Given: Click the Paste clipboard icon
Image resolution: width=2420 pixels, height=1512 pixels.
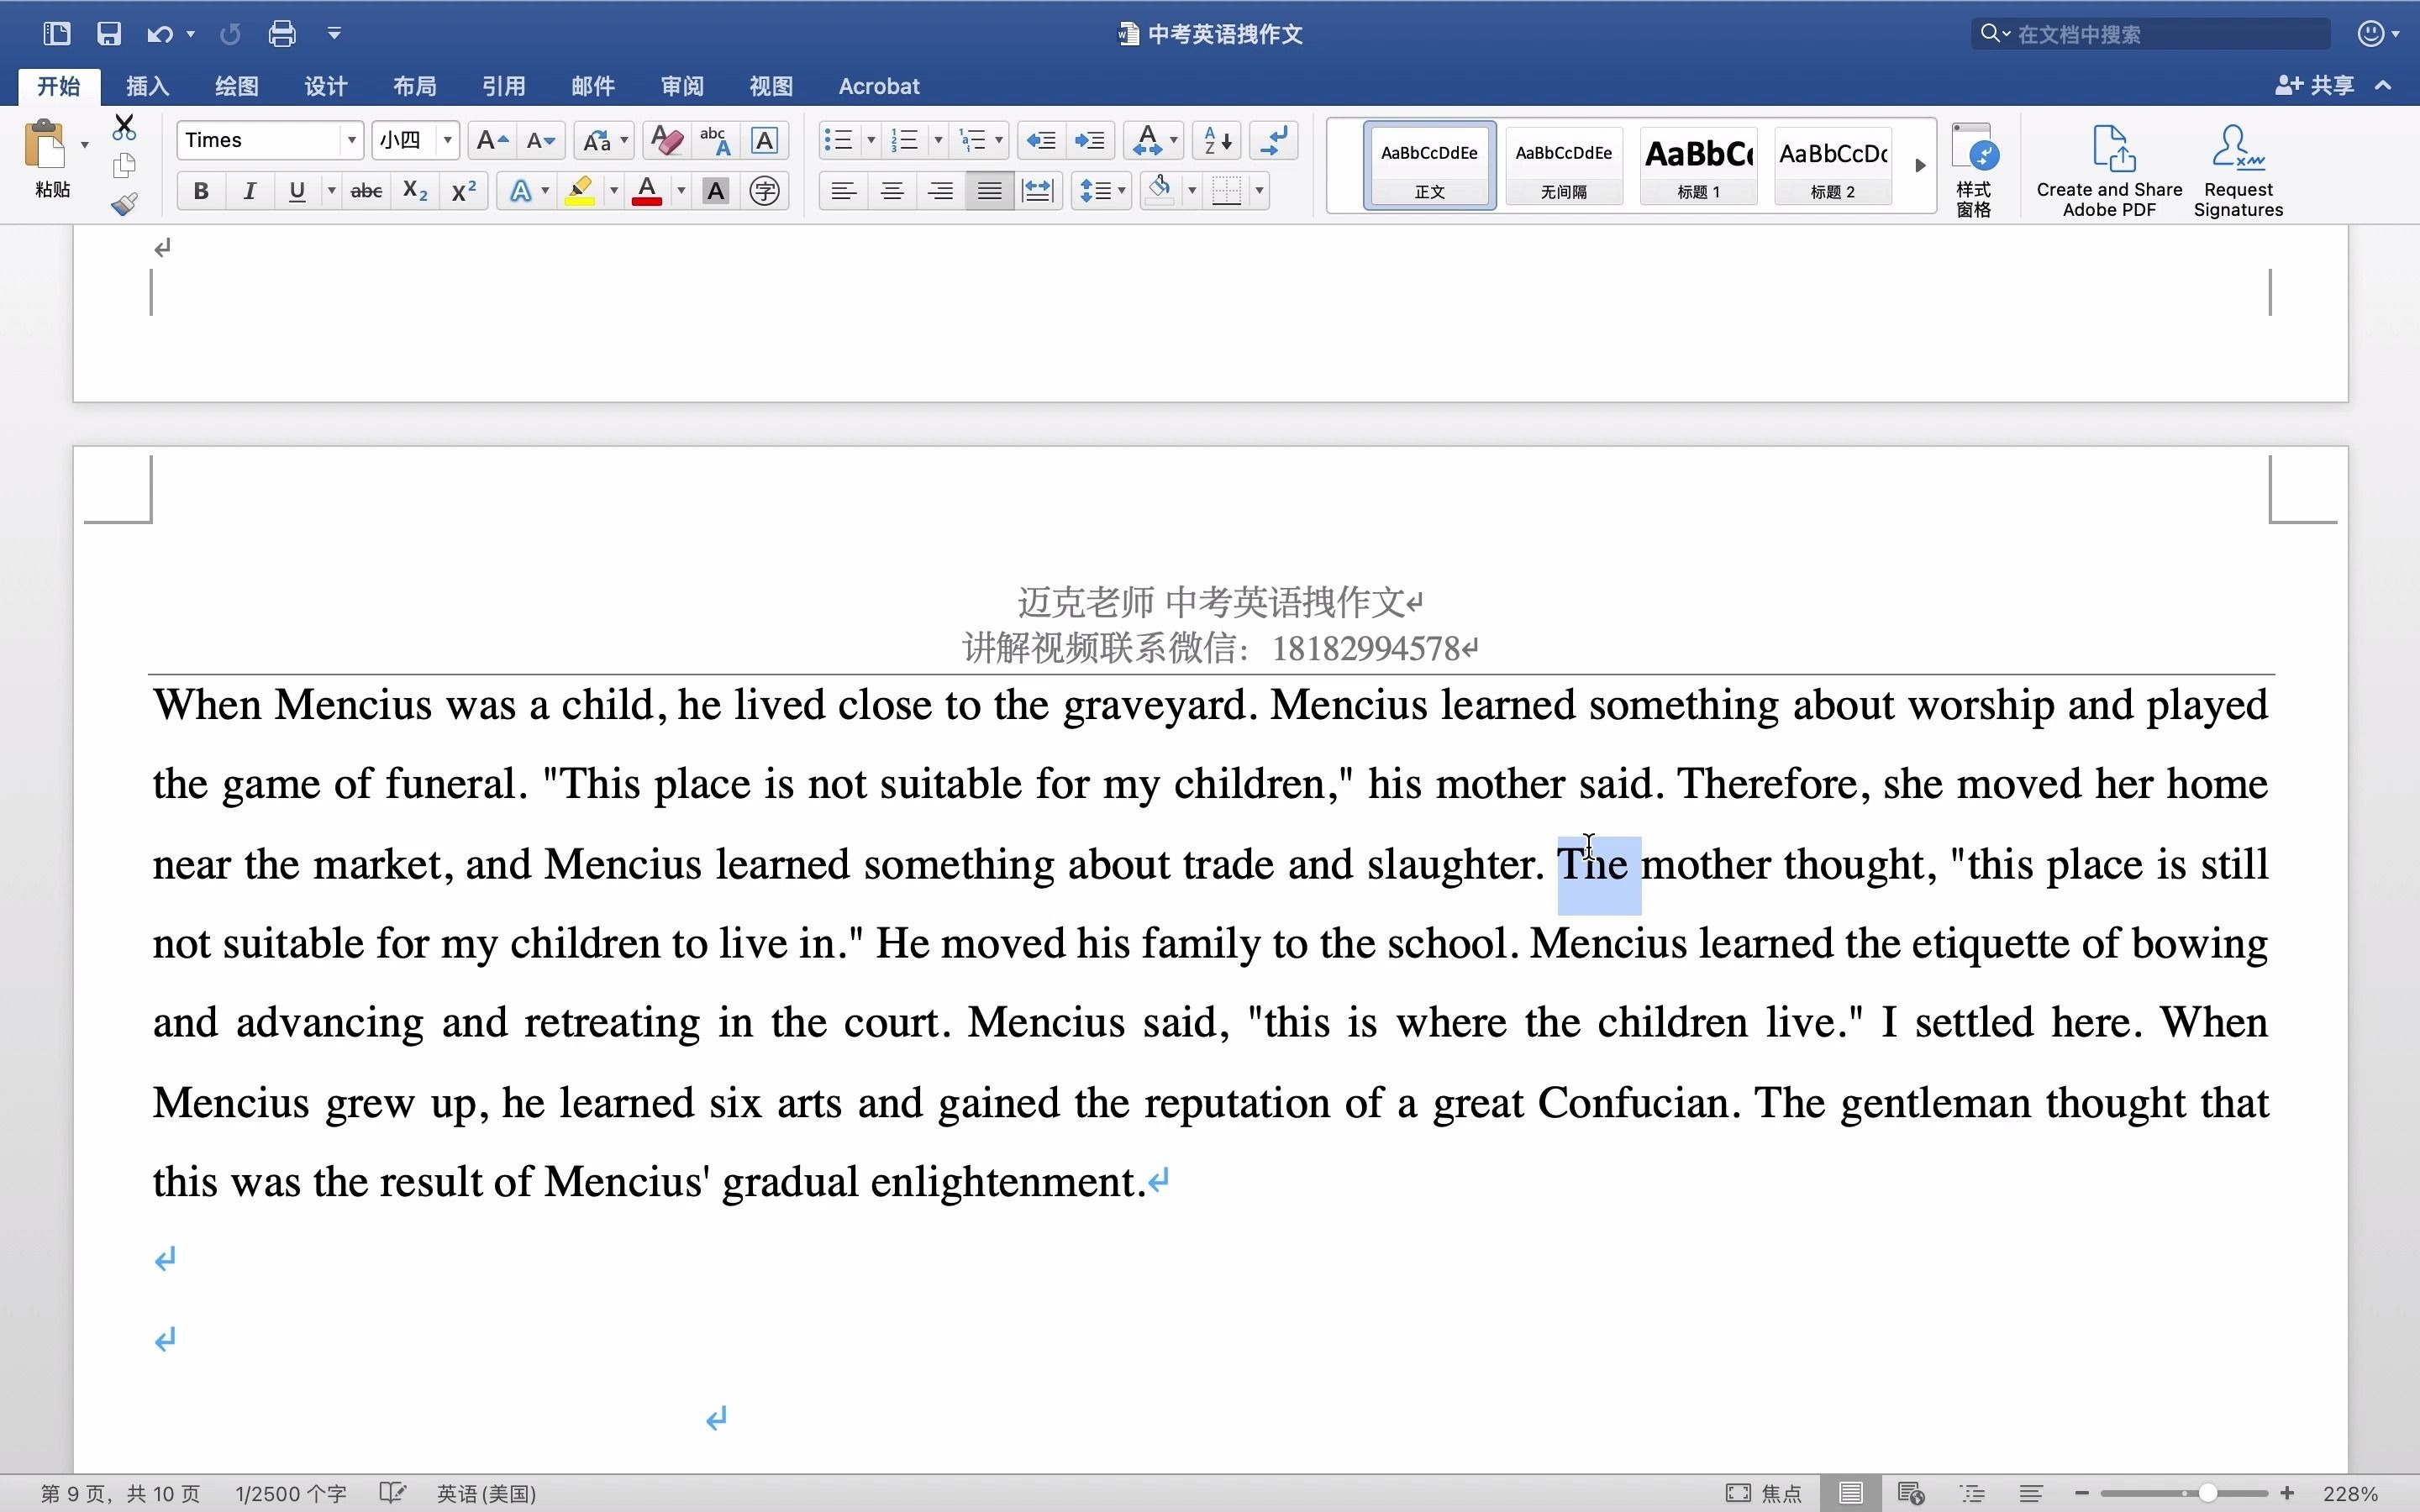Looking at the screenshot, I should [x=45, y=145].
